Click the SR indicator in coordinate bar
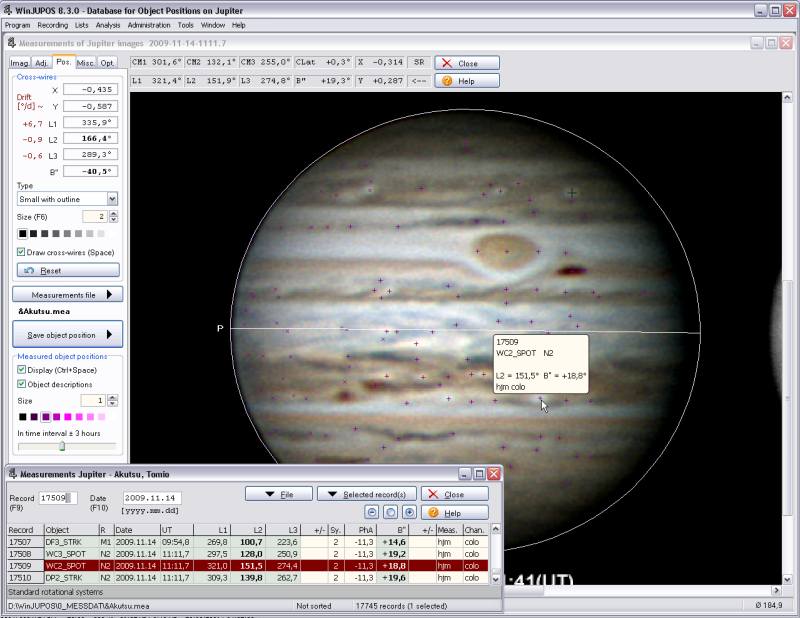The height and width of the screenshot is (618, 800). point(419,62)
